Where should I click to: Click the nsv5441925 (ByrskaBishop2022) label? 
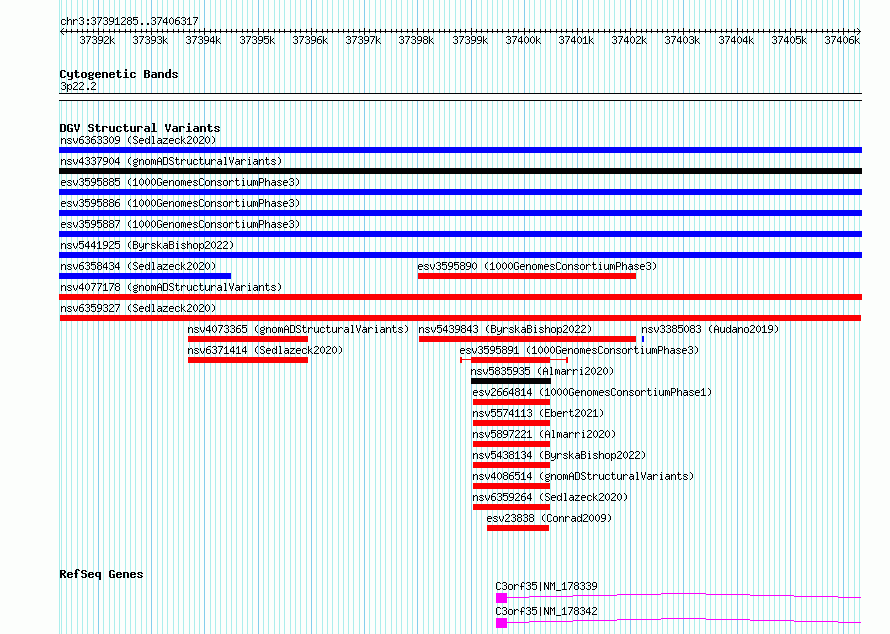click(x=147, y=245)
